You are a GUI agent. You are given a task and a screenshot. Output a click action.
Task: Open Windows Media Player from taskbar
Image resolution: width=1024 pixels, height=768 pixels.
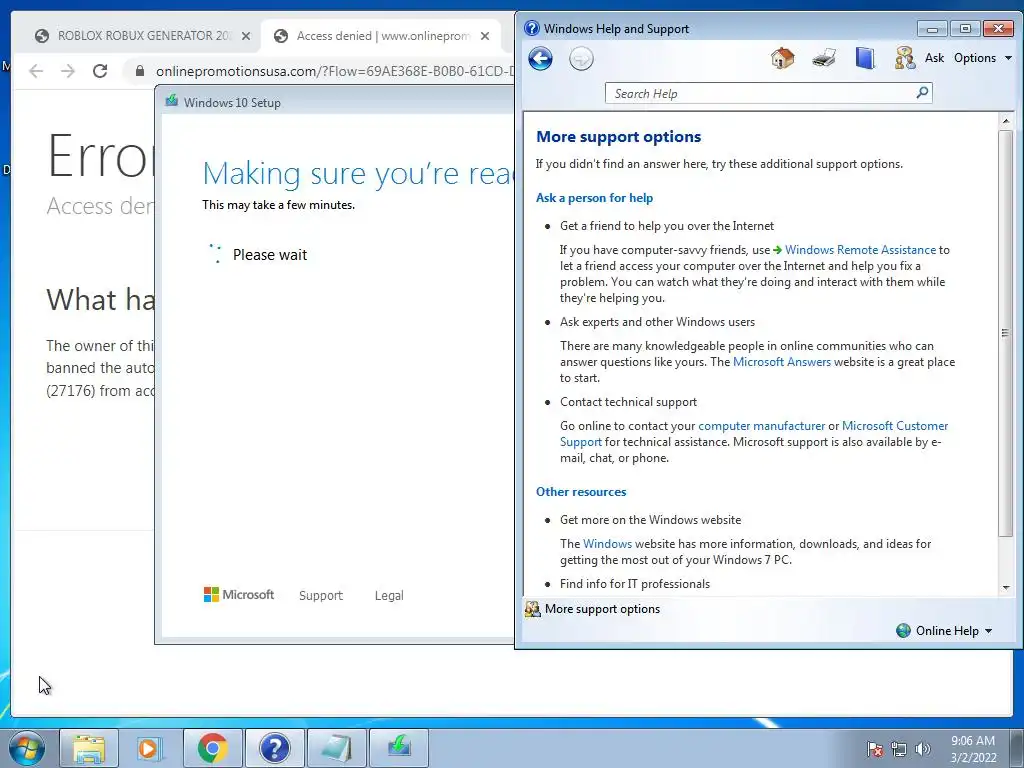pos(150,748)
